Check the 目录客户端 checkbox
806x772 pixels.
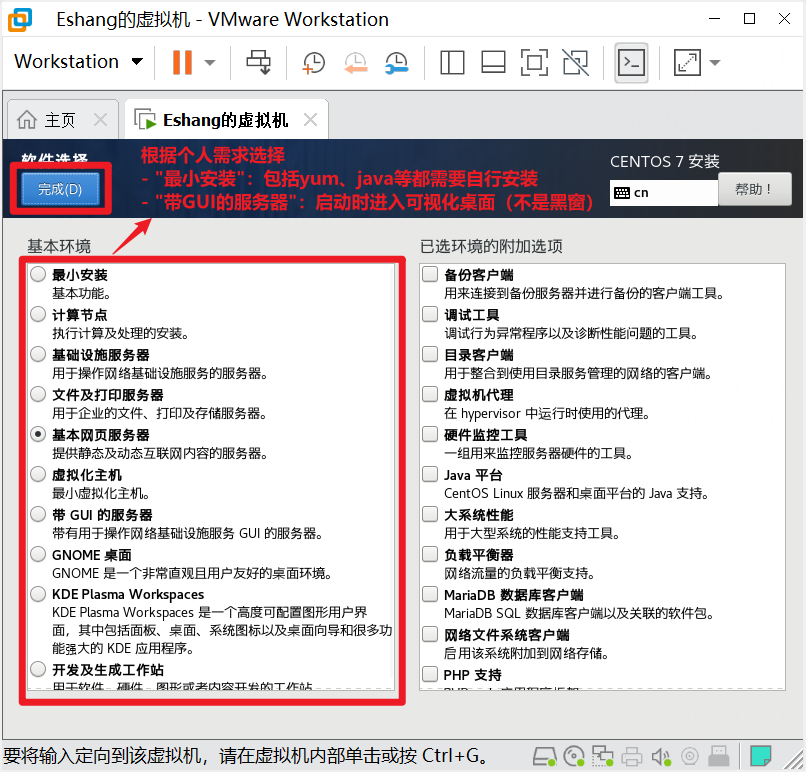[430, 355]
